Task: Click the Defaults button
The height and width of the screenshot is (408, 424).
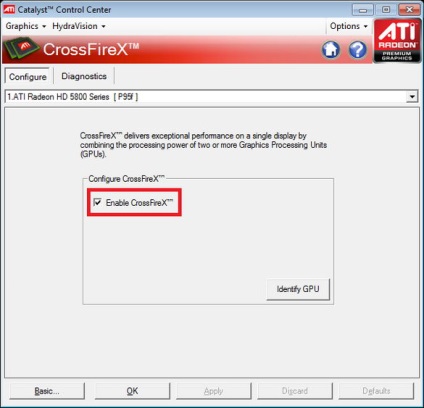Action: pyautogui.click(x=376, y=391)
